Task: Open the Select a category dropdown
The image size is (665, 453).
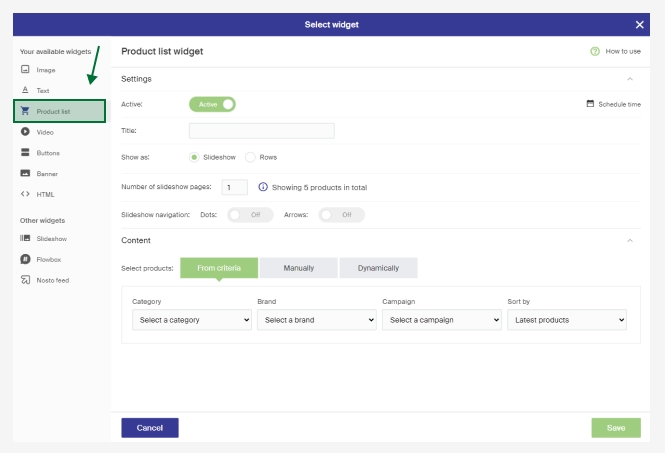Action: (x=192, y=320)
